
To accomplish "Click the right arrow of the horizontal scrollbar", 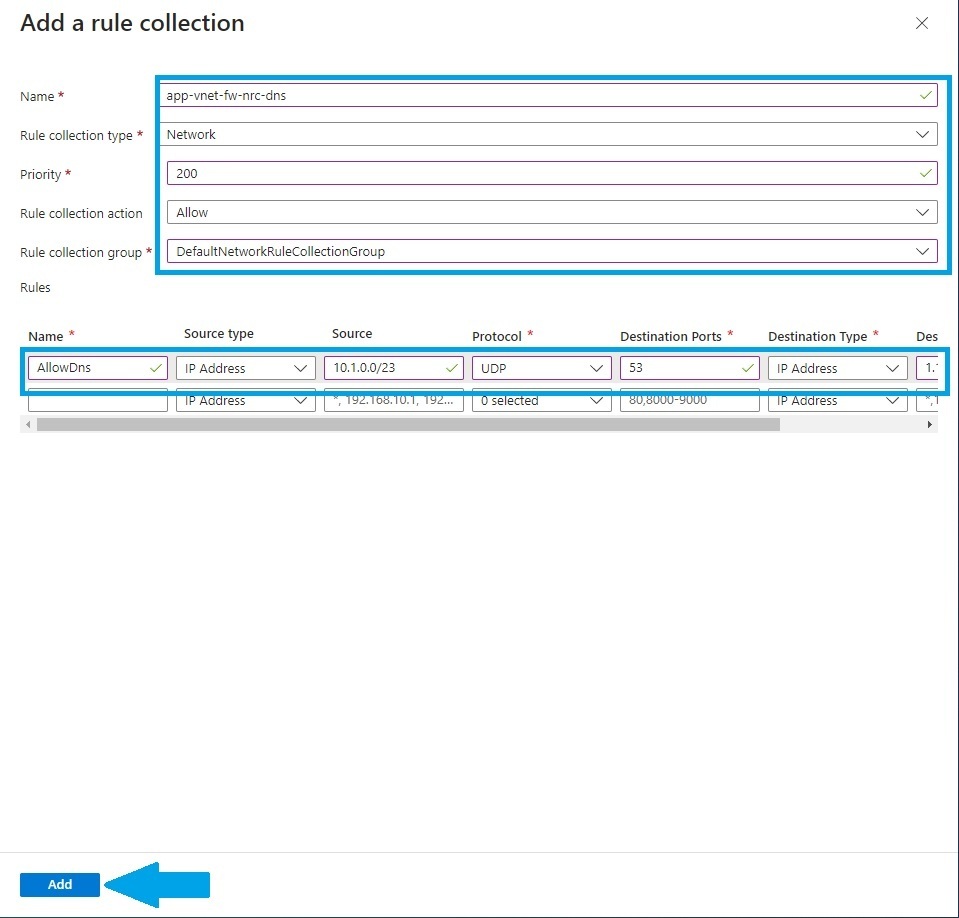I will [928, 424].
